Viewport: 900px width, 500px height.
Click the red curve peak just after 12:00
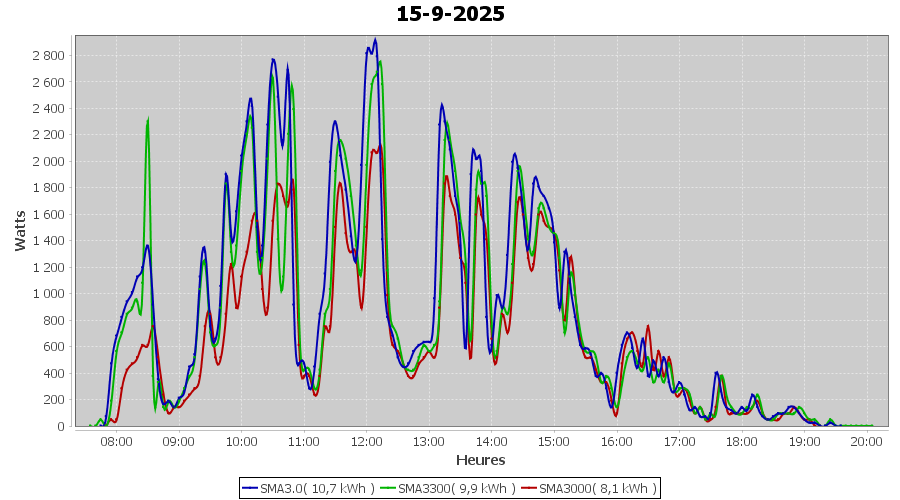click(379, 146)
